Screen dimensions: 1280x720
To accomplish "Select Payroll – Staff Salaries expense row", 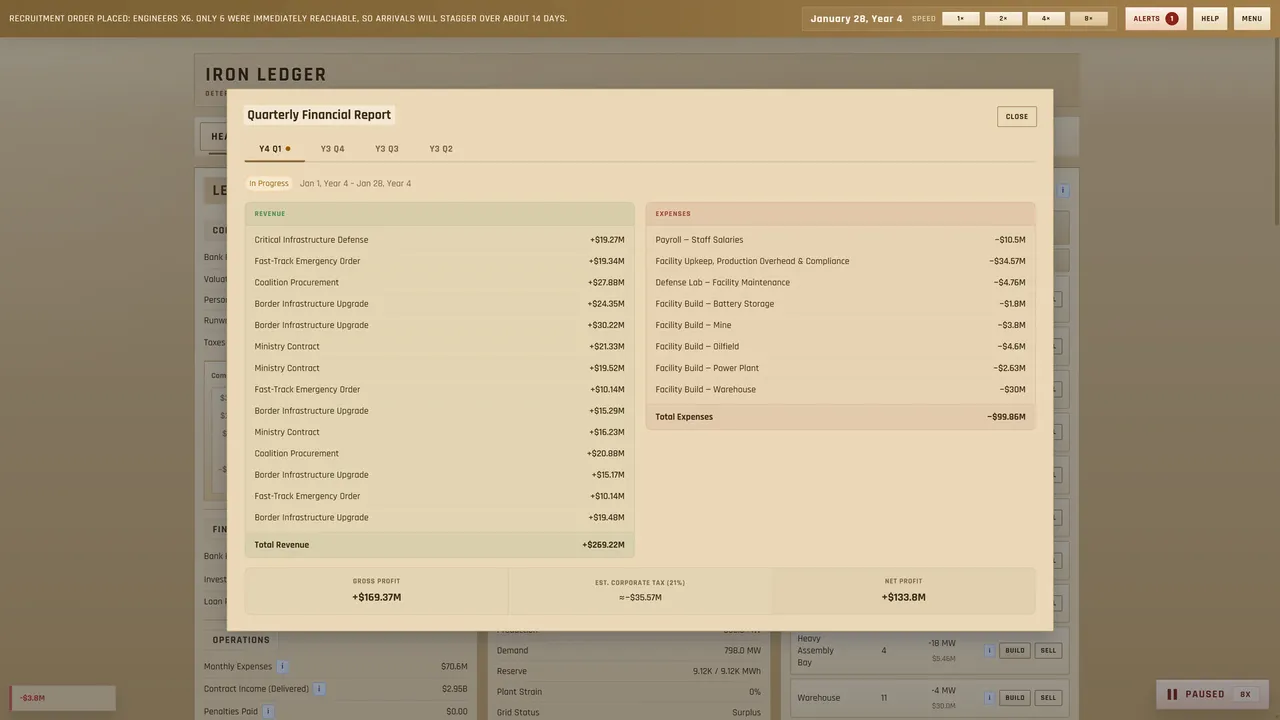I will tap(840, 240).
